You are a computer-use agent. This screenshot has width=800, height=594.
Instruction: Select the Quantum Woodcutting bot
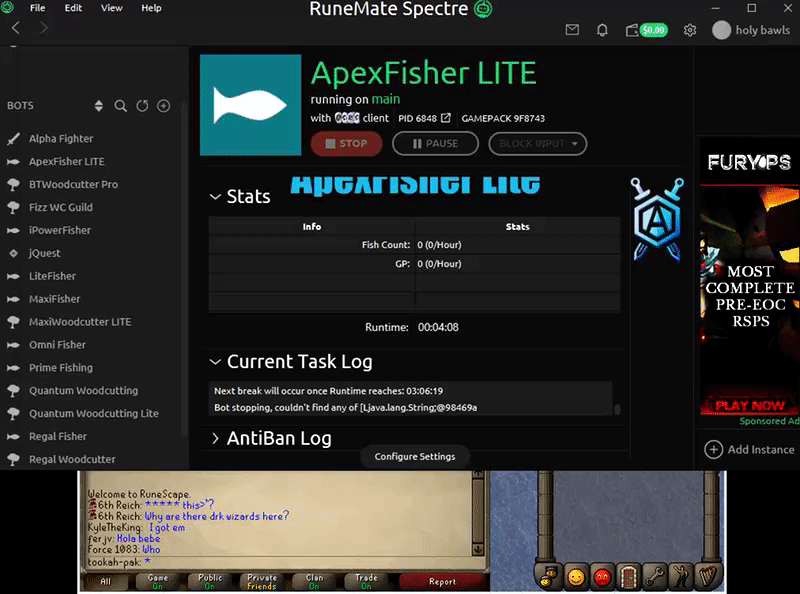pos(83,391)
